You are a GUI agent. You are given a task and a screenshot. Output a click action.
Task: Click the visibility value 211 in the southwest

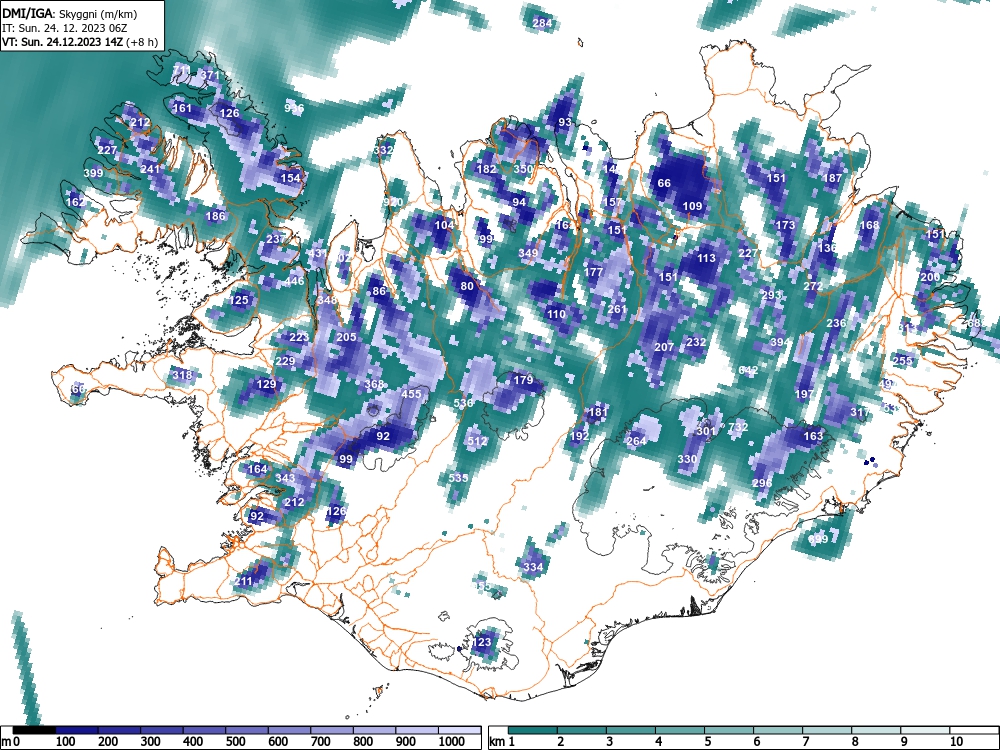tap(243, 581)
